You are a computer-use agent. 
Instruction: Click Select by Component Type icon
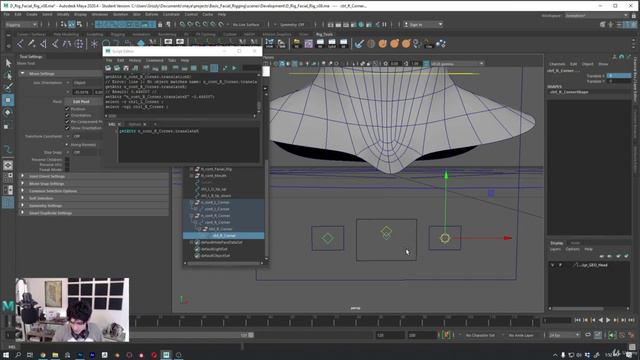point(79,24)
